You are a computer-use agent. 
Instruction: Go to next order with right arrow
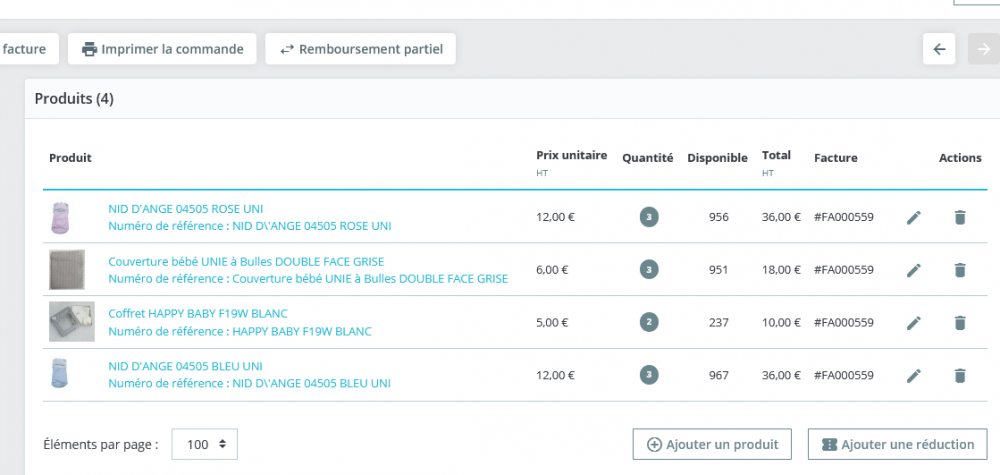pyautogui.click(x=983, y=49)
